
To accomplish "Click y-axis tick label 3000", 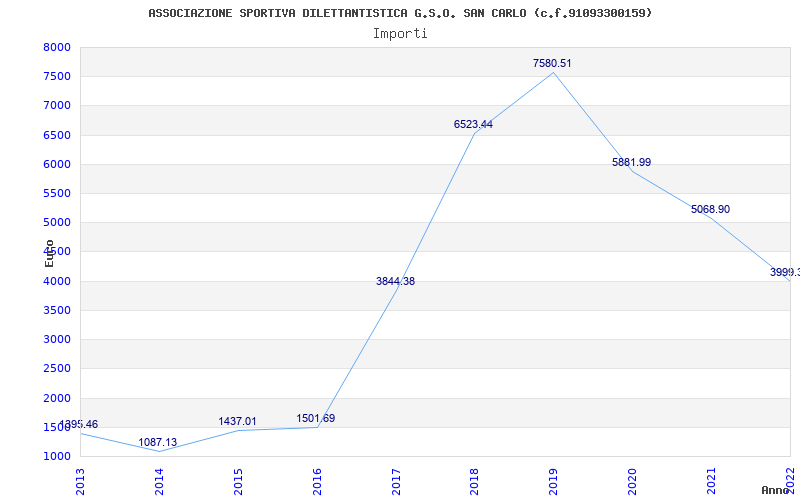I will pos(57,339).
